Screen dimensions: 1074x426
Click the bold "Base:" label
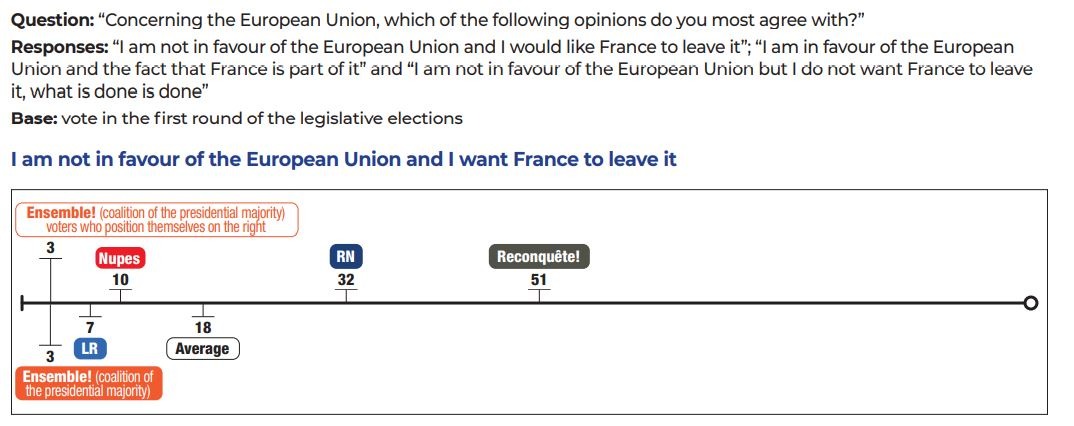tap(33, 118)
